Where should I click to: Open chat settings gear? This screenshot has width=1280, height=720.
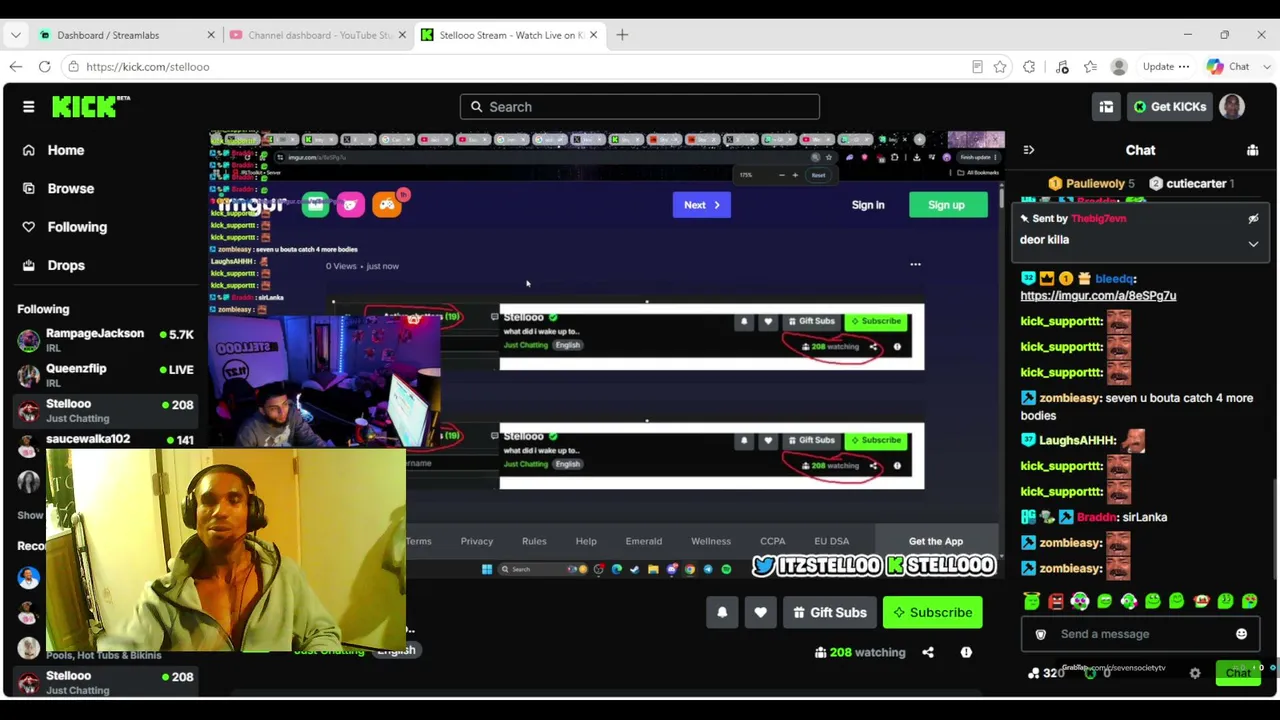click(1195, 673)
